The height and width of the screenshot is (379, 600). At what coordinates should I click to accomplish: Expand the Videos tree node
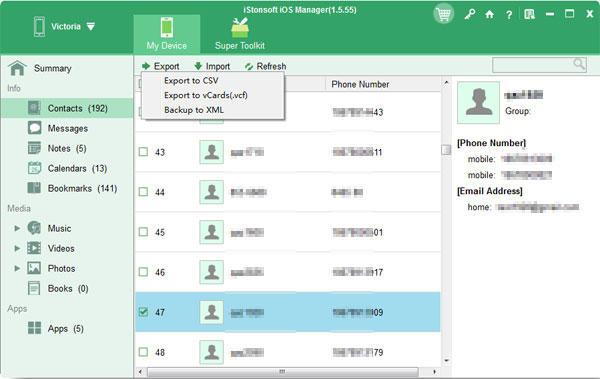17,248
